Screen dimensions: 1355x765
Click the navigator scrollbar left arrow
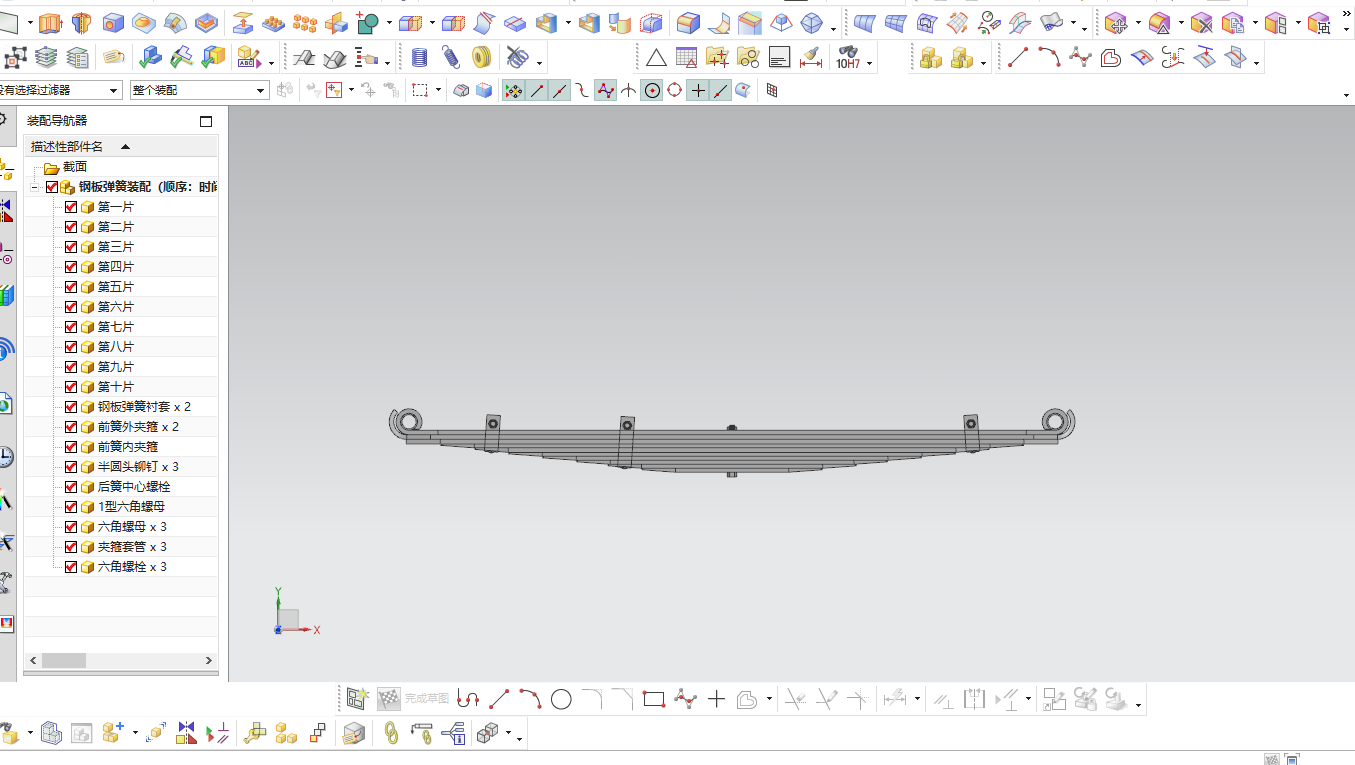(33, 661)
